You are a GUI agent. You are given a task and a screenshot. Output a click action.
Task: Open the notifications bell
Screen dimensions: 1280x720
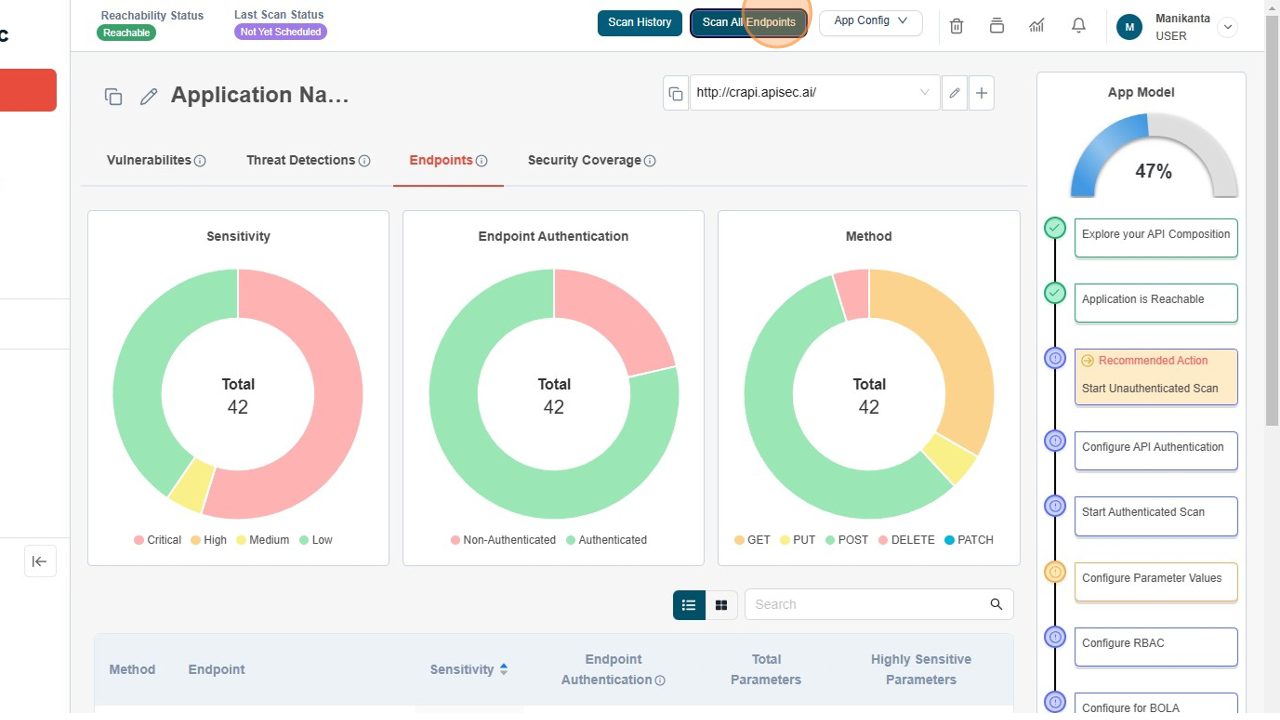[x=1078, y=25]
